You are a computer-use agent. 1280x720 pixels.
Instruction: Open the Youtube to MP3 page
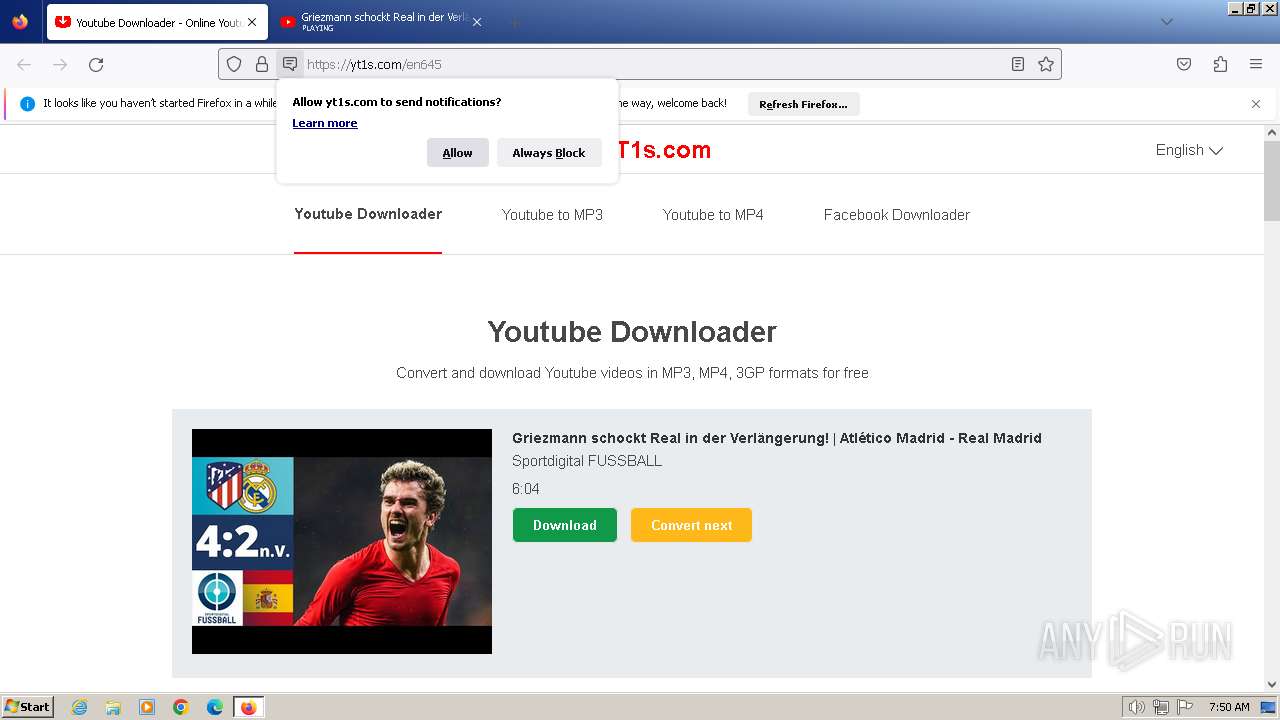pyautogui.click(x=552, y=215)
